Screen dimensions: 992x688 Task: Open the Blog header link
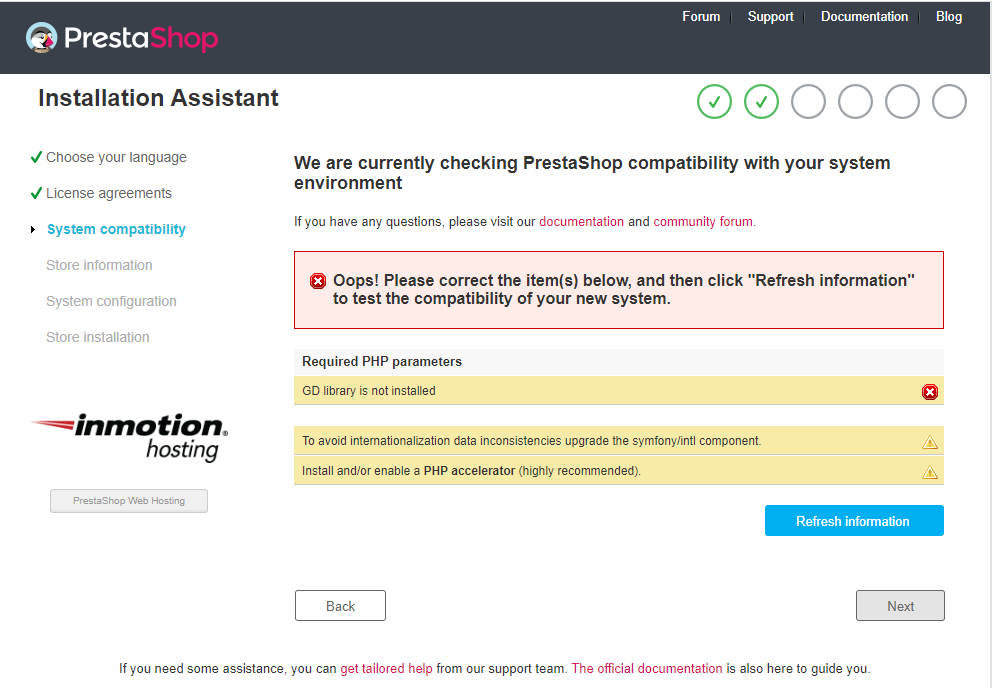[949, 17]
